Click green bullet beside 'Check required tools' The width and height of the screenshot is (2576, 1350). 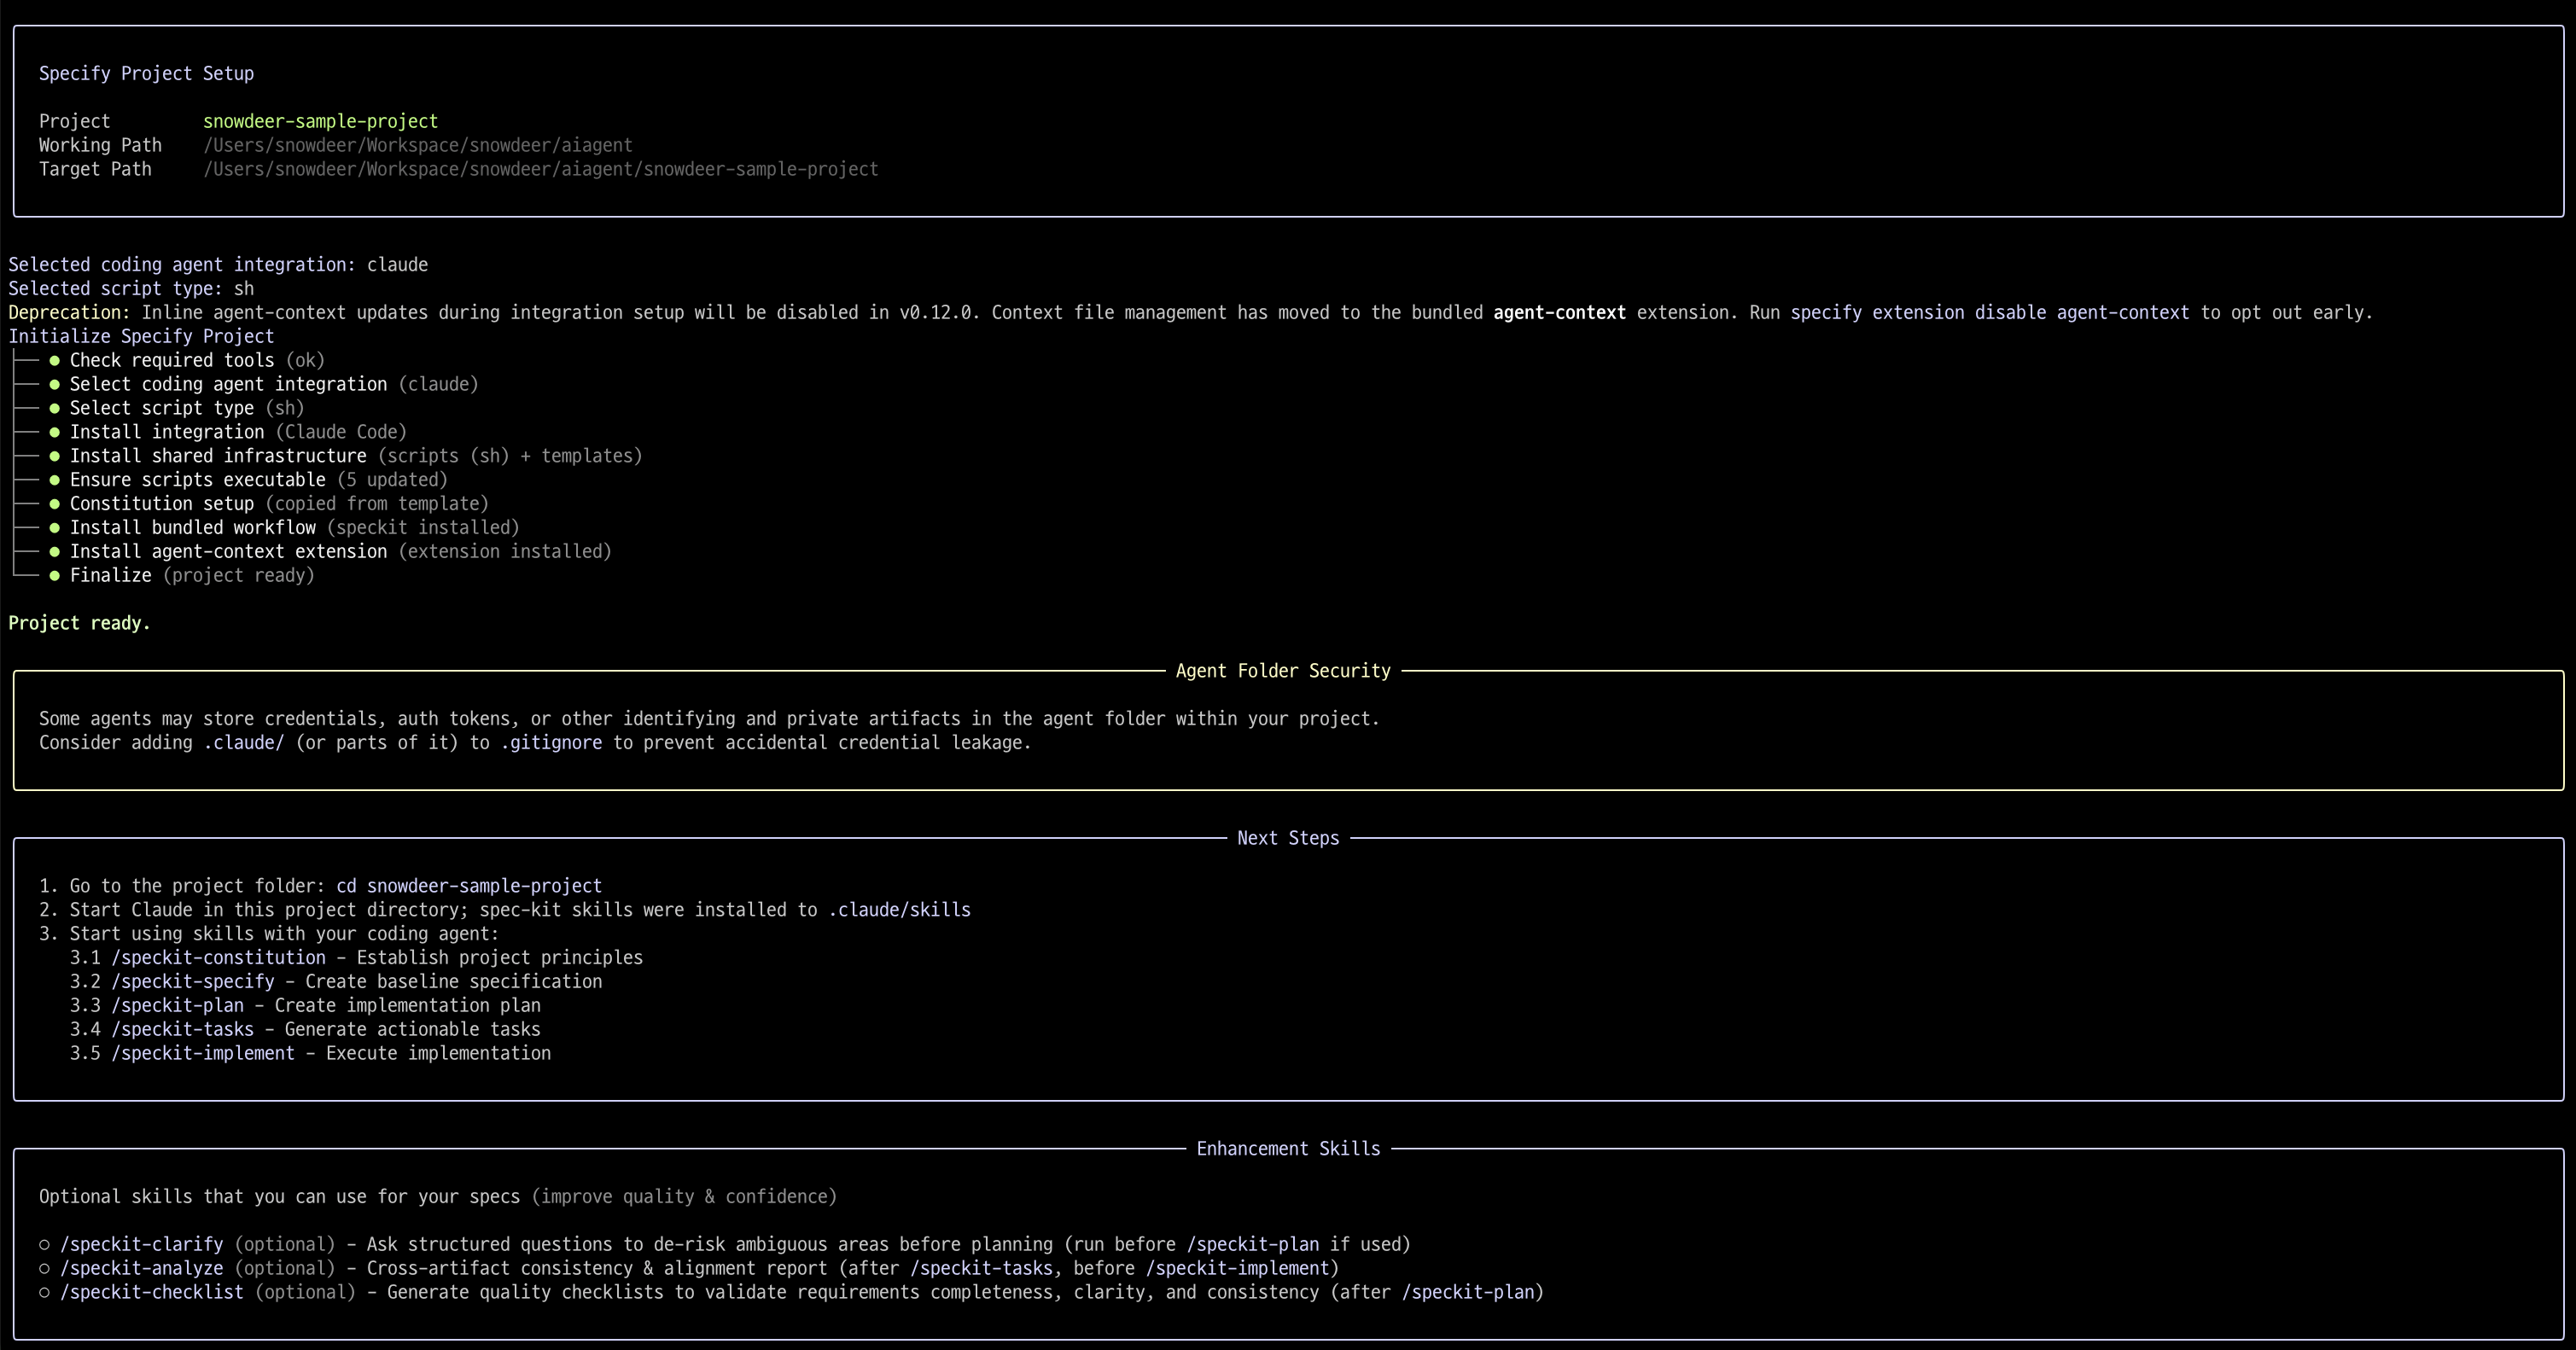54,361
